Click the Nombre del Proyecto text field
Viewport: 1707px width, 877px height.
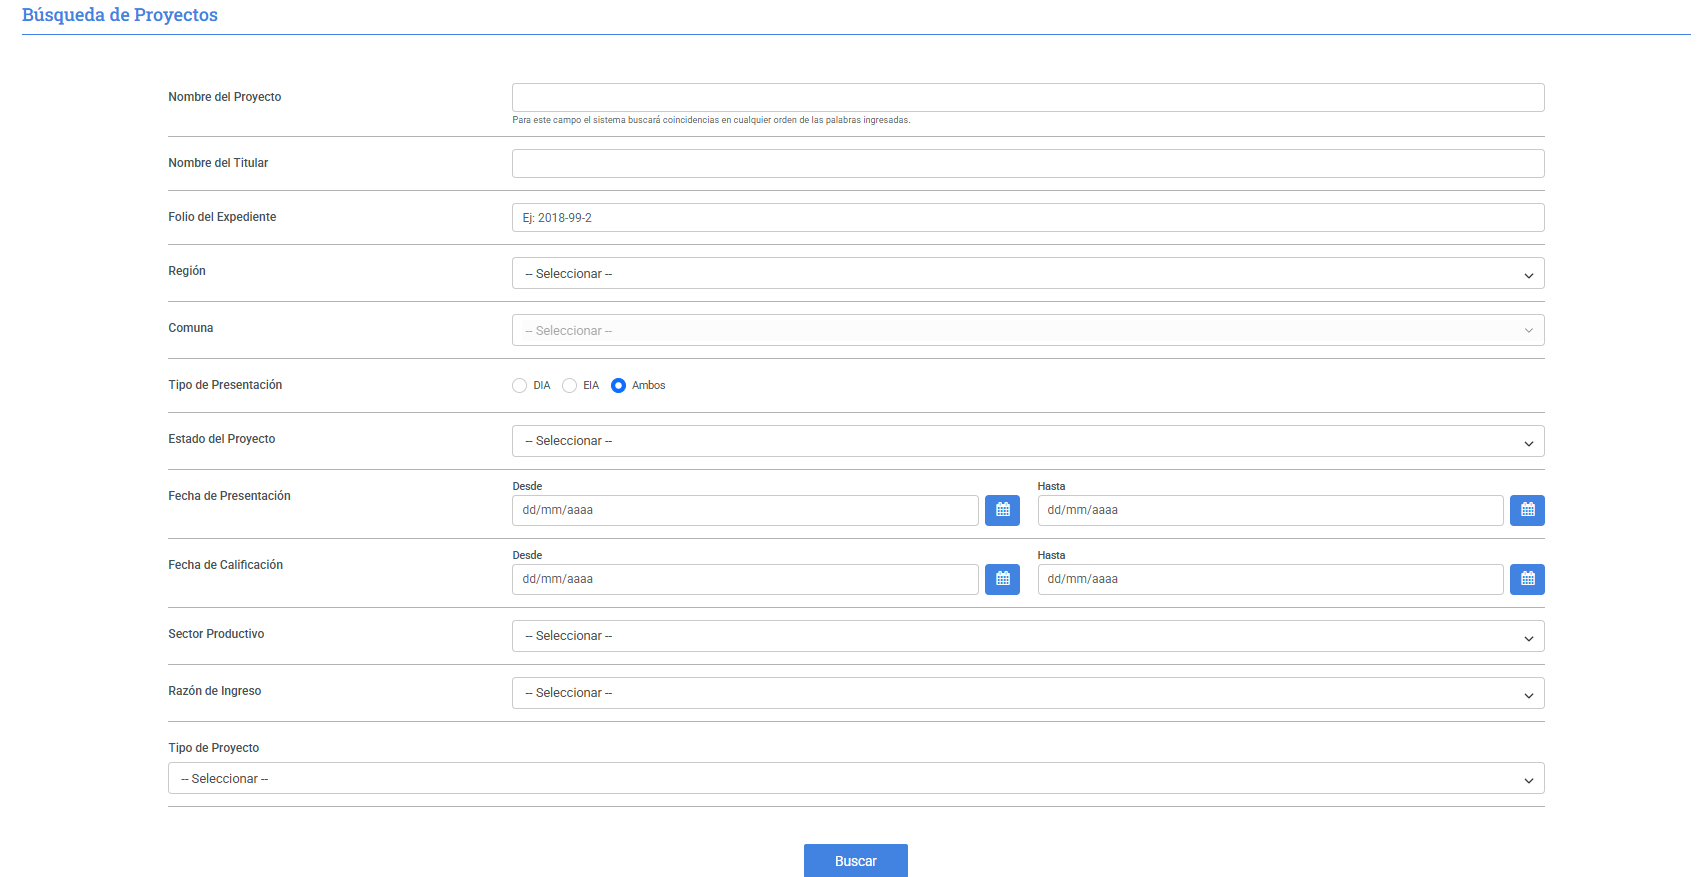pos(1027,98)
